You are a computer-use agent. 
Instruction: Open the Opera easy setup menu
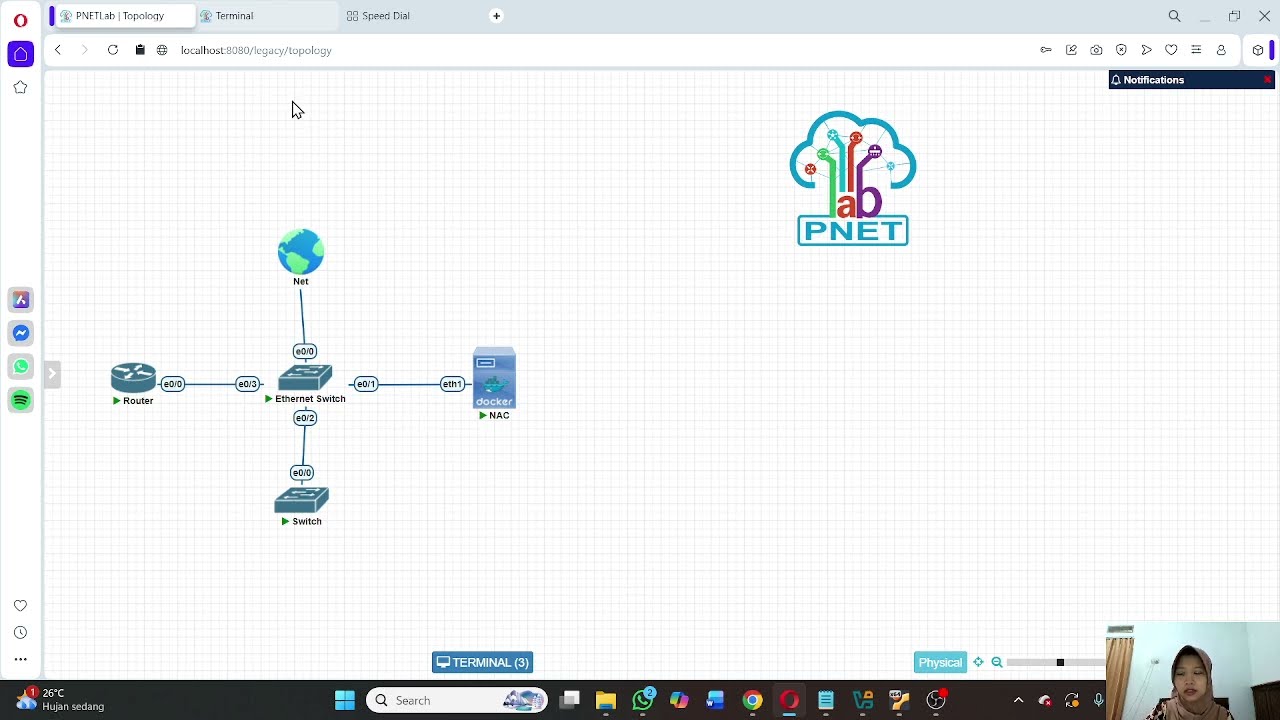pos(1196,50)
